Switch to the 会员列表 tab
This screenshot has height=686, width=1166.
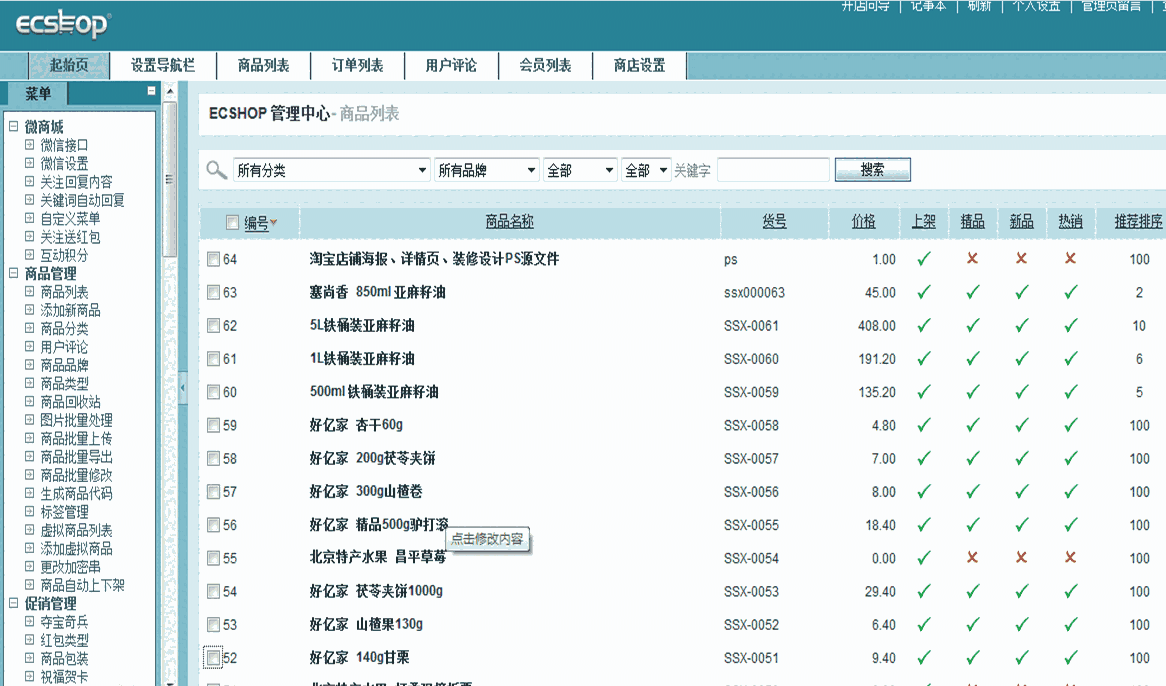pos(545,65)
